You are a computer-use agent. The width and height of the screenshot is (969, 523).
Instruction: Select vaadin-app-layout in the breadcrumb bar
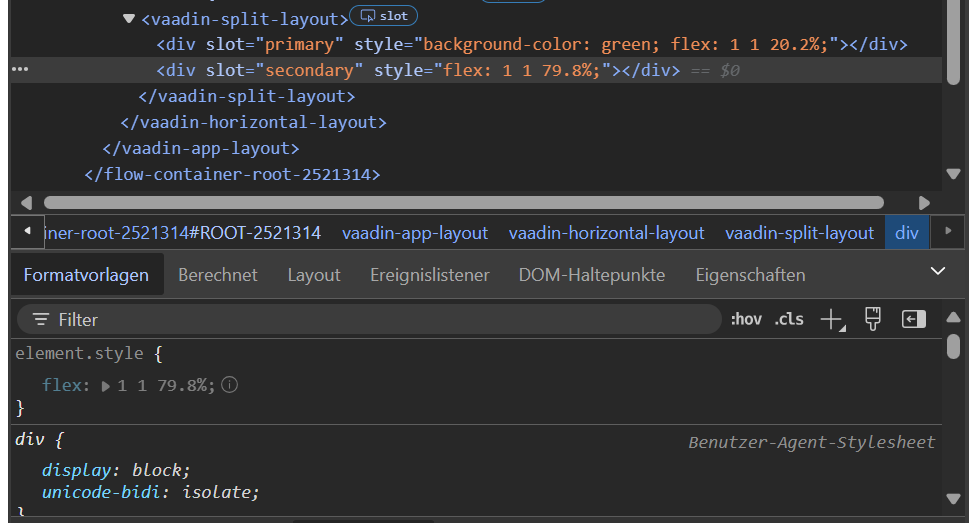tap(414, 233)
